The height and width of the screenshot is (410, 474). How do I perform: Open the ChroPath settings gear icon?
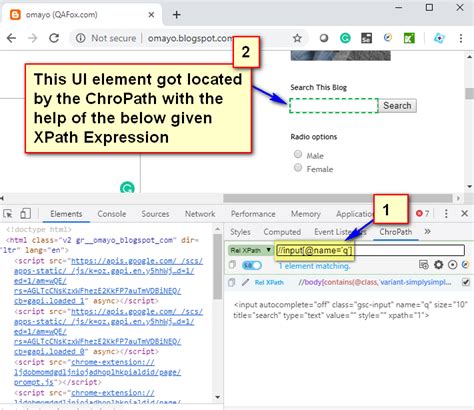coord(438,265)
